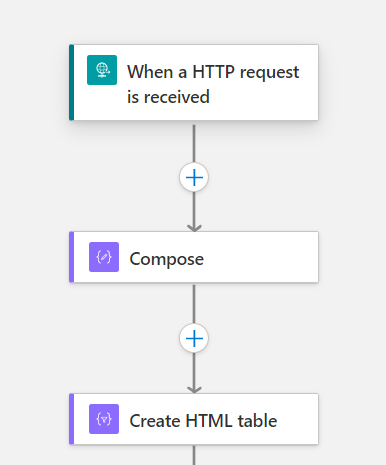Click the Create HTML table icon
Screen dimensions: 386x465
(104, 419)
